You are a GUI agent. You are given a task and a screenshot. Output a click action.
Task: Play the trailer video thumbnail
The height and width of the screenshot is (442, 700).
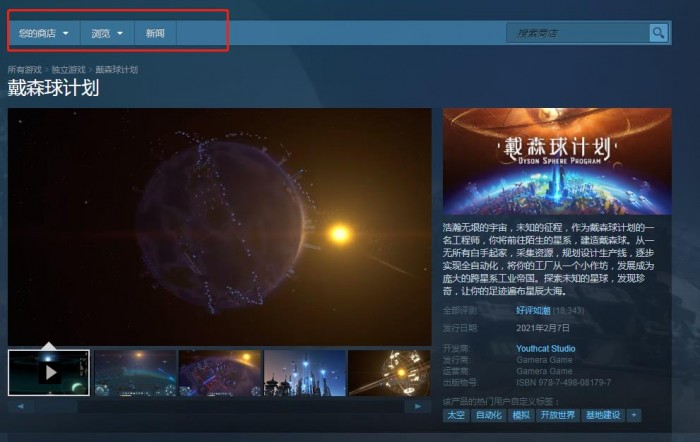coord(49,373)
